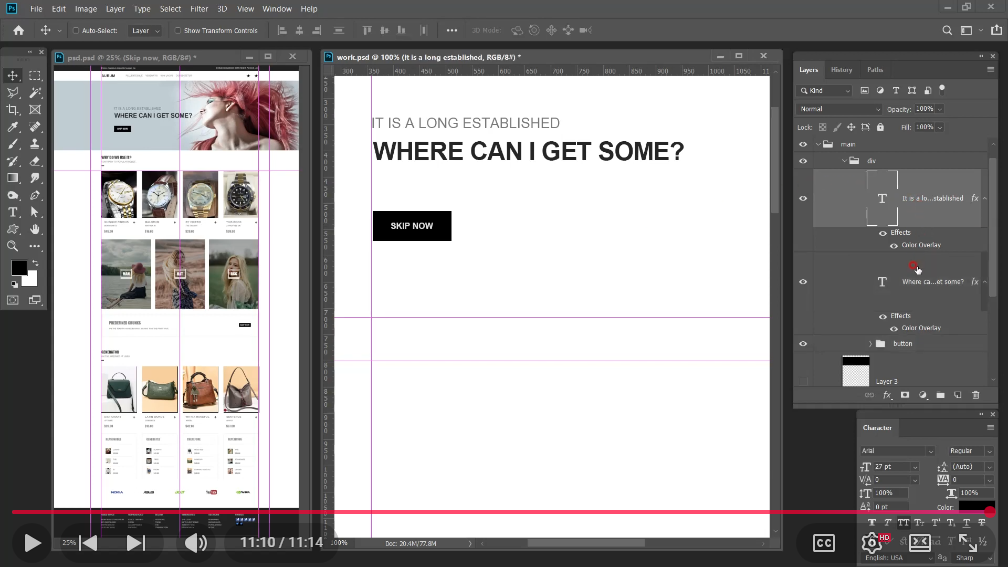Toggle the Auto-Select checkbox
The width and height of the screenshot is (1008, 567).
pos(76,30)
